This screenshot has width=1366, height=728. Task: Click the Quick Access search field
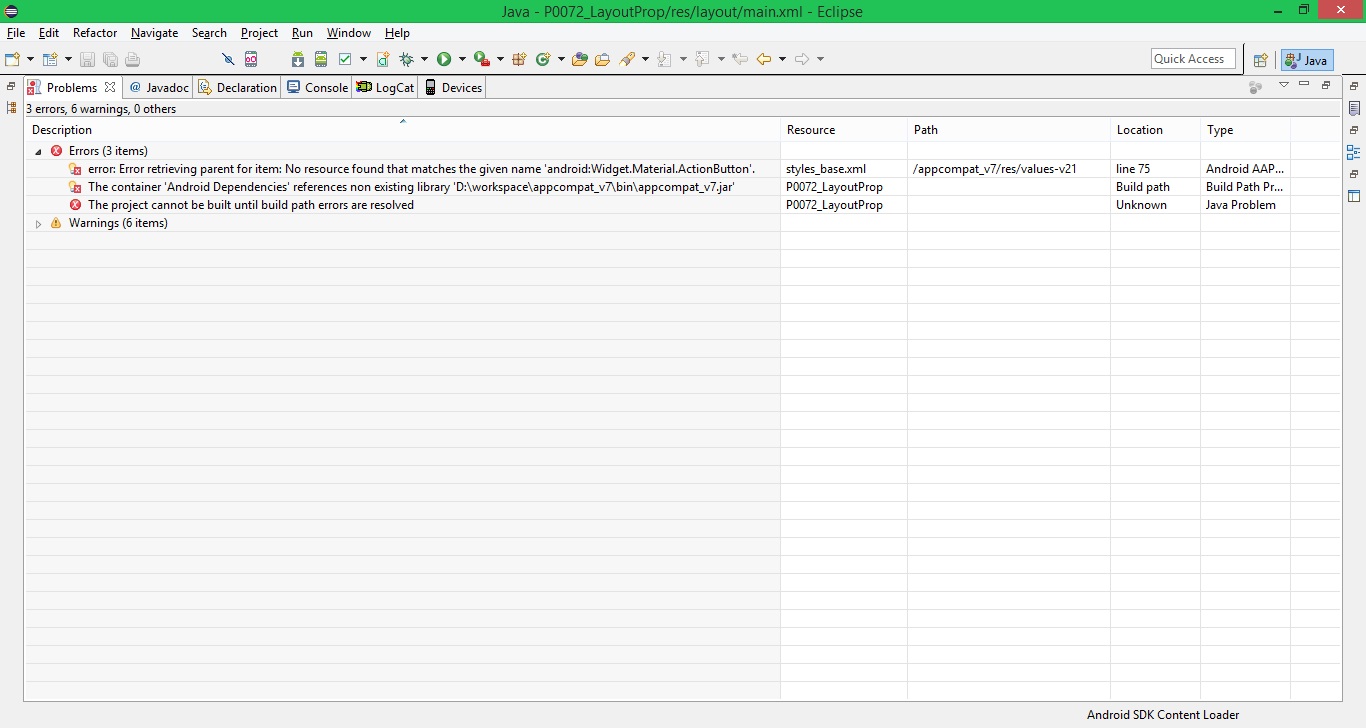click(1193, 59)
